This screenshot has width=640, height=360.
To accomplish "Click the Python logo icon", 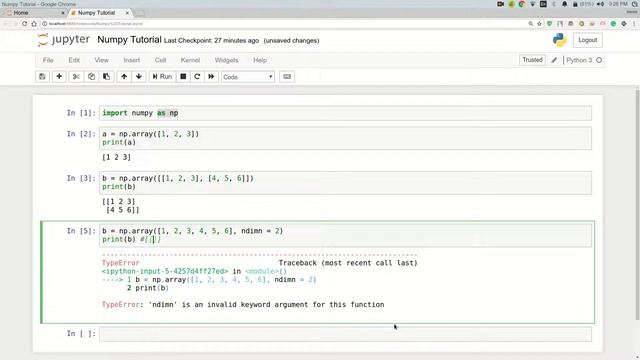I will [560, 40].
